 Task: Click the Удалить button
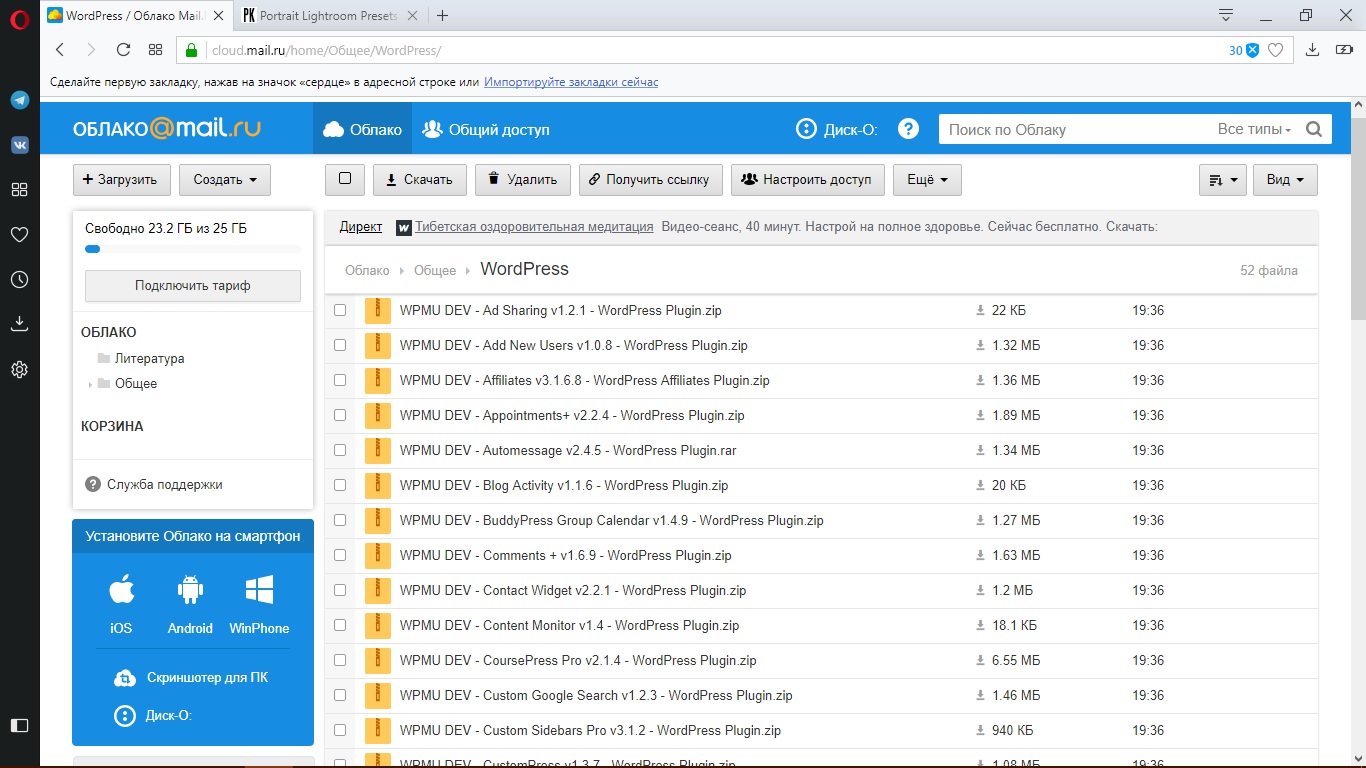[523, 180]
